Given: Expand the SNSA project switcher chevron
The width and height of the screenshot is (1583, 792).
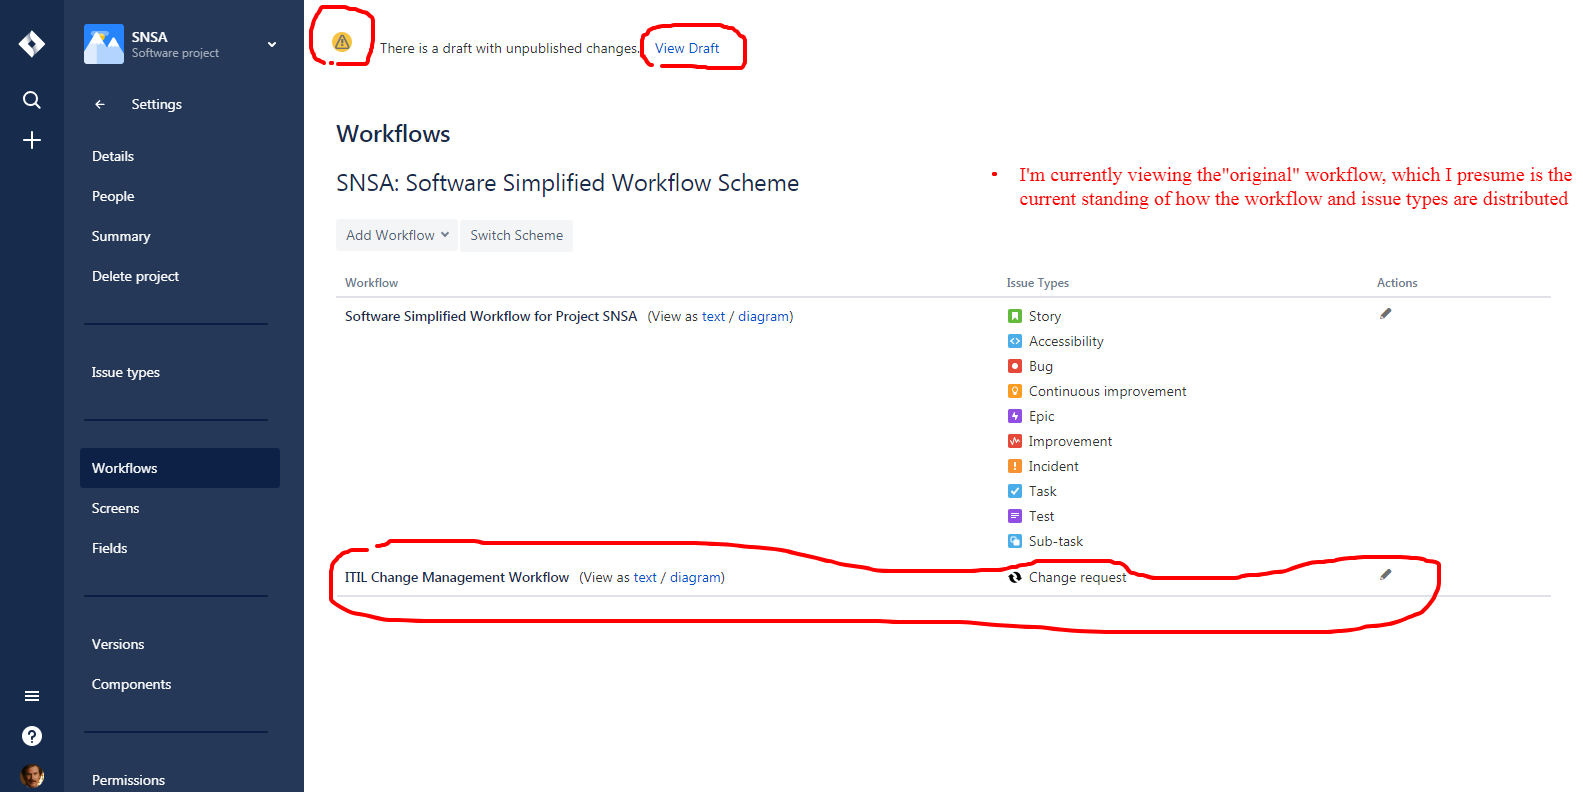Looking at the screenshot, I should click(272, 44).
